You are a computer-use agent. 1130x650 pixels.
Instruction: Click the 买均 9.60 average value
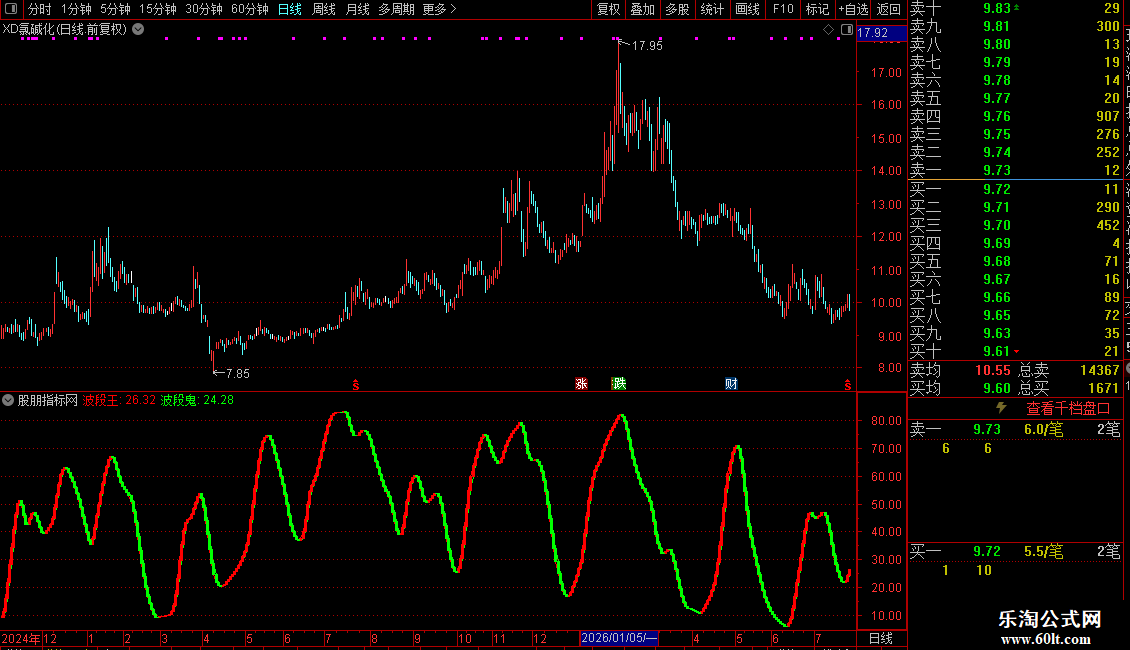pos(996,388)
